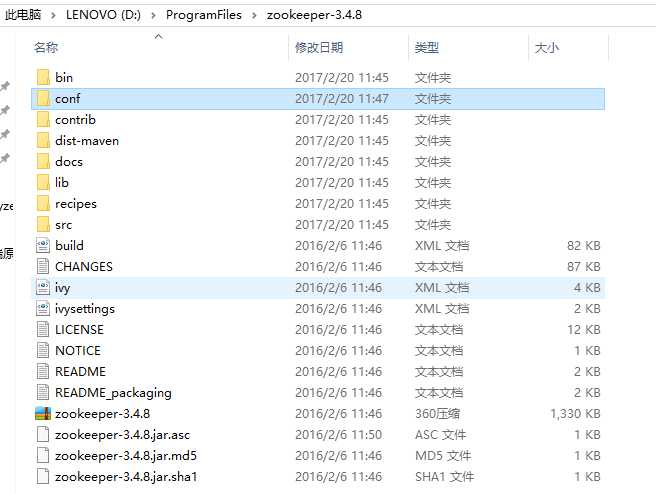656x494 pixels.
Task: Click the 360压缩 type cell
Action: (437, 413)
